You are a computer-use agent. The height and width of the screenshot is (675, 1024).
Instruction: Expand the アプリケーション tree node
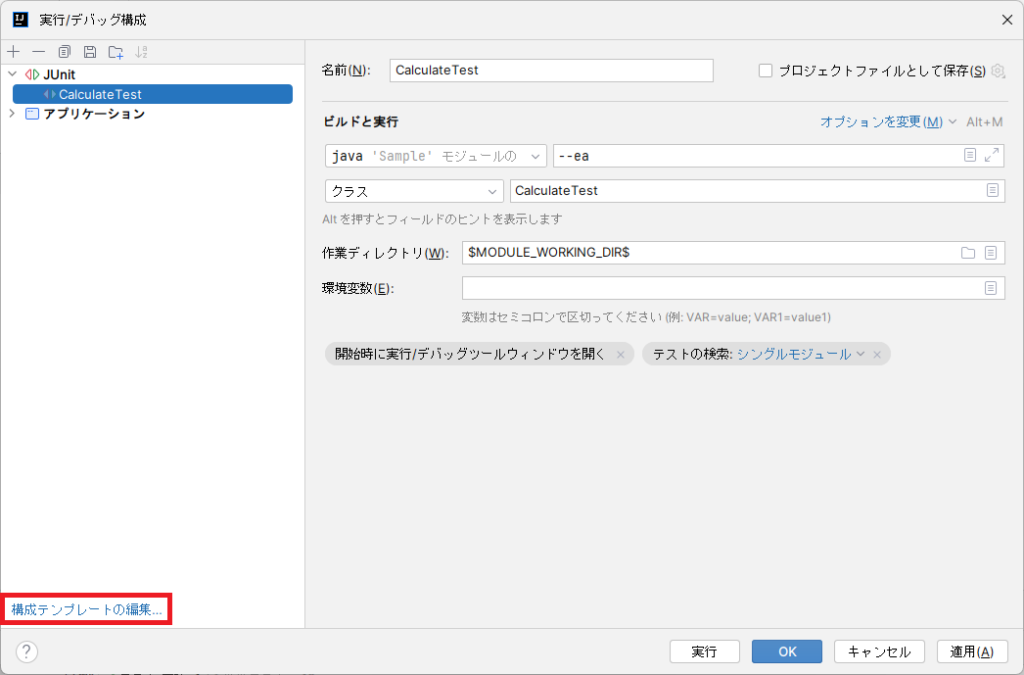(12, 114)
